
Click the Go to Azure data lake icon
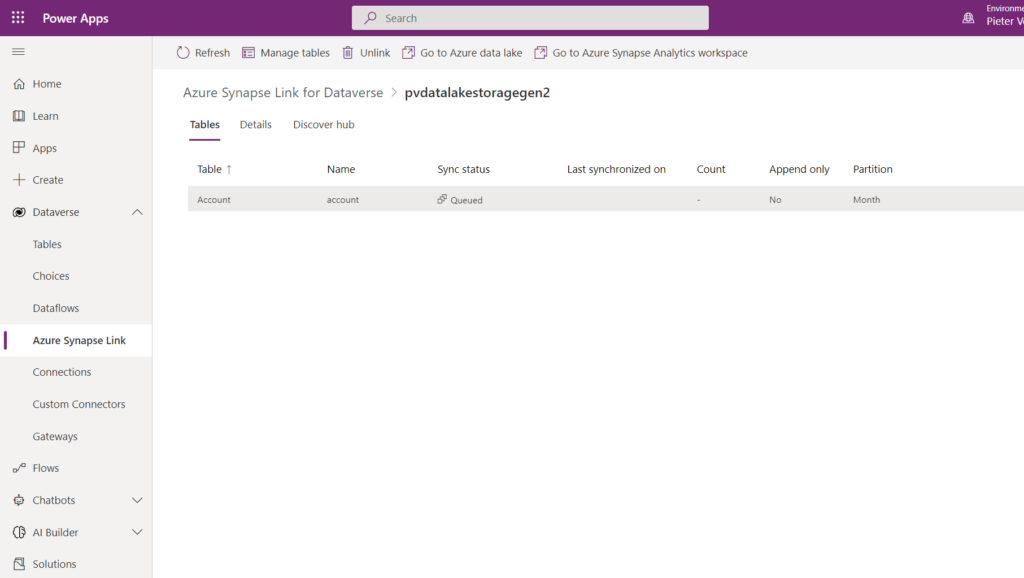click(x=408, y=52)
